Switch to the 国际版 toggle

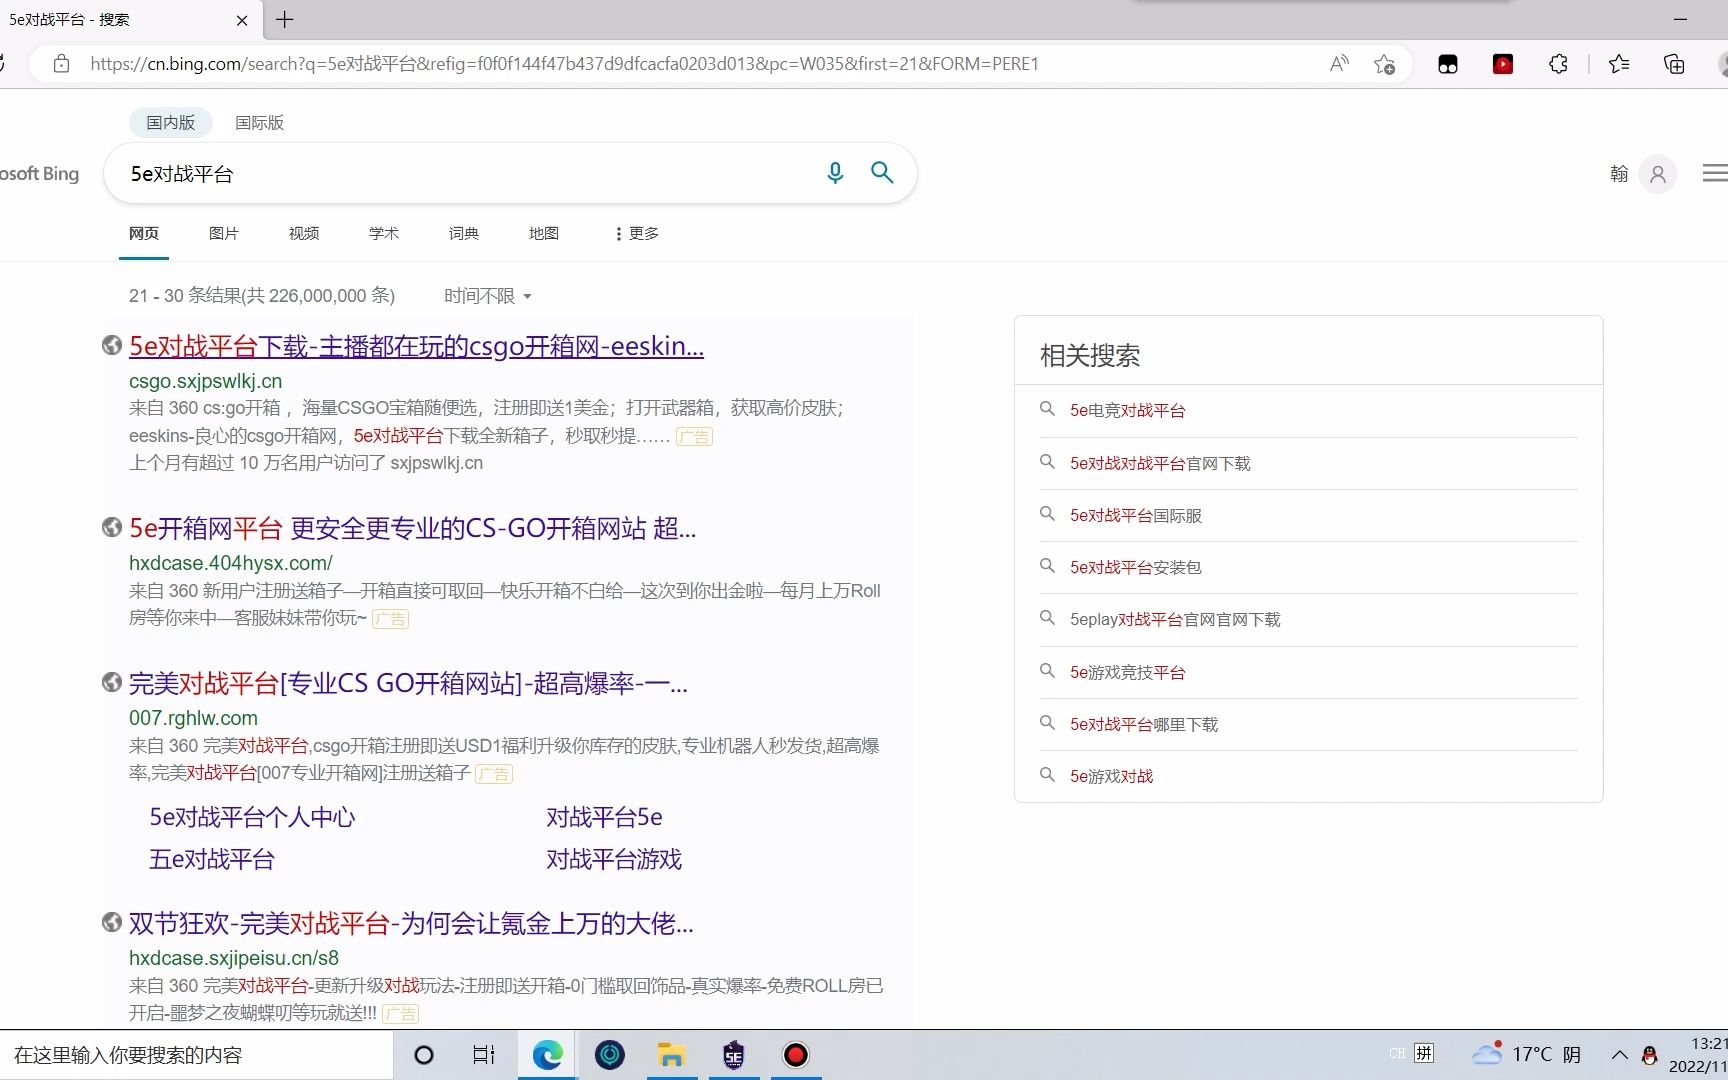[x=260, y=122]
